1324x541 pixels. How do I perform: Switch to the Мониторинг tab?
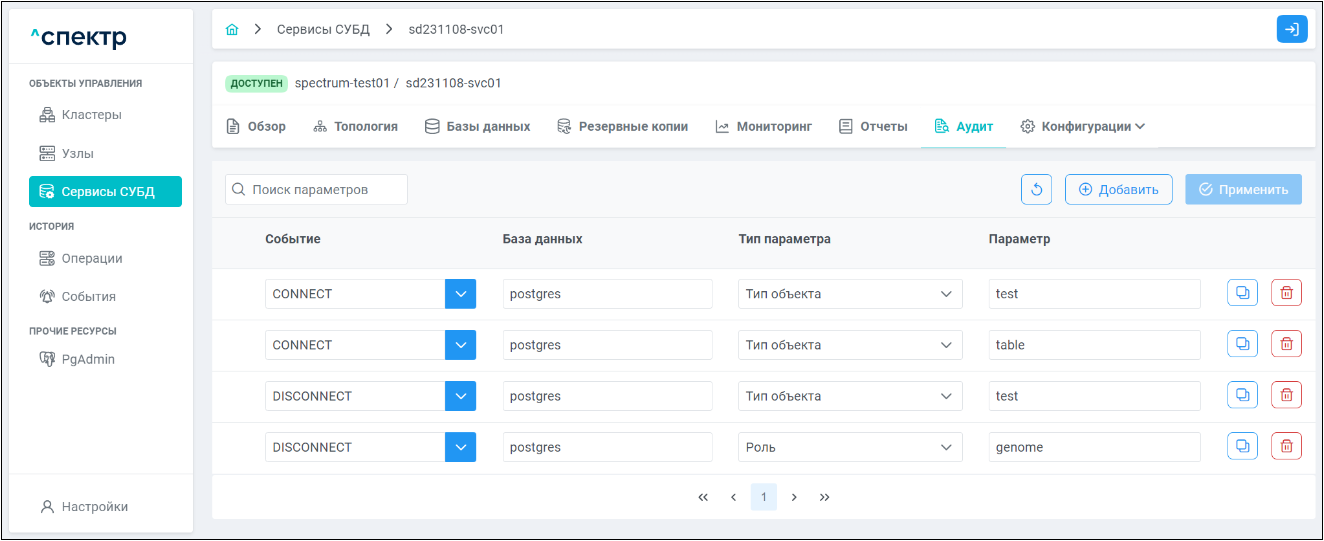[763, 127]
